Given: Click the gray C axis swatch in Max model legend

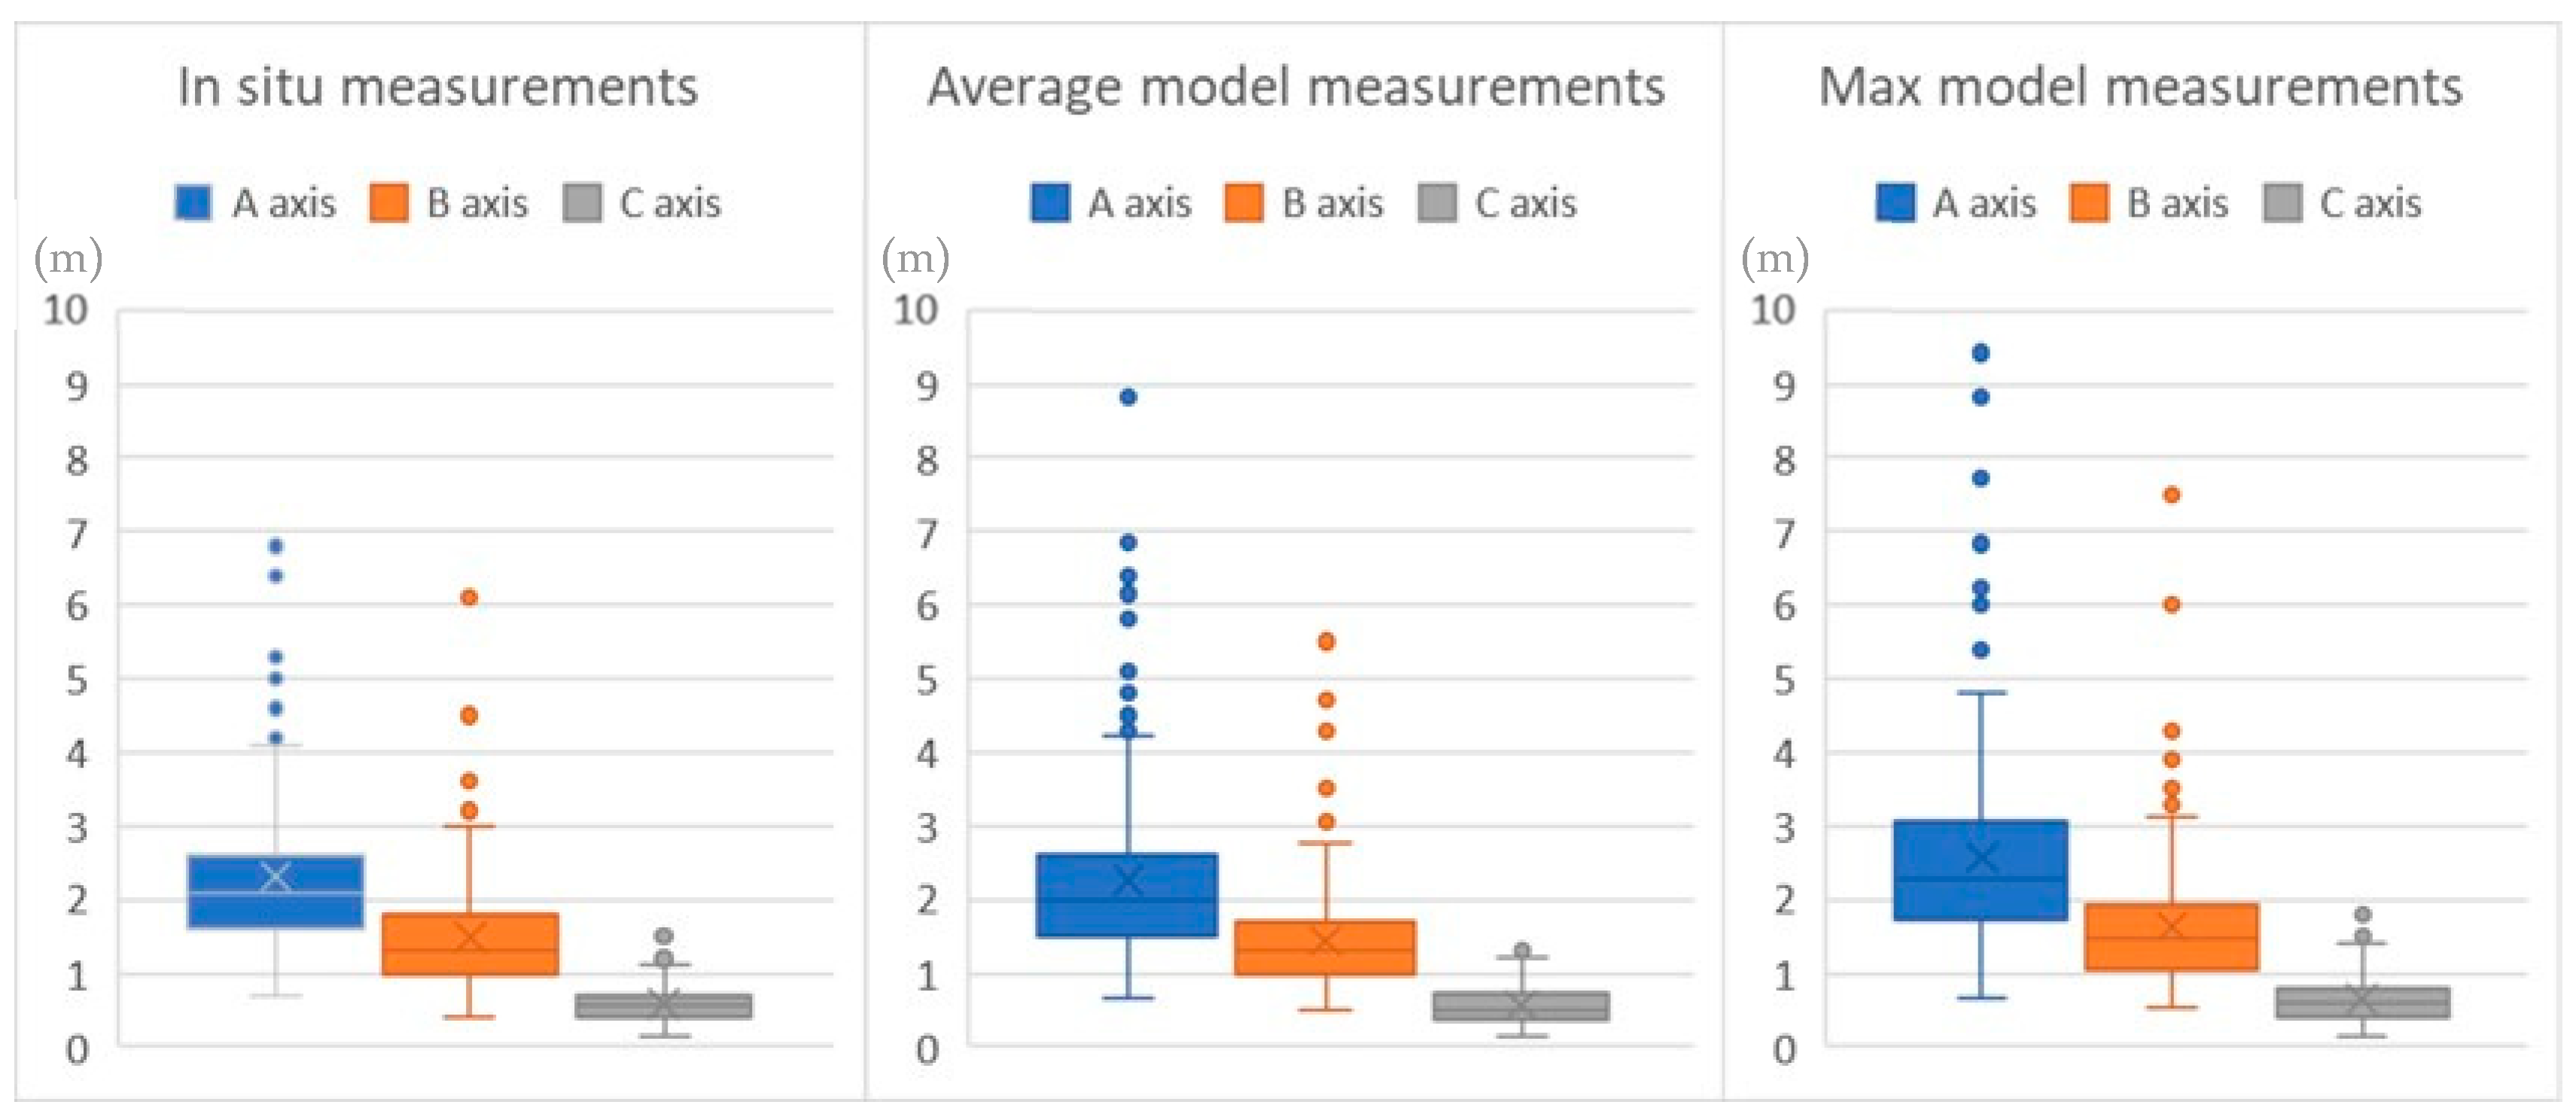Looking at the screenshot, I should [x=2283, y=202].
